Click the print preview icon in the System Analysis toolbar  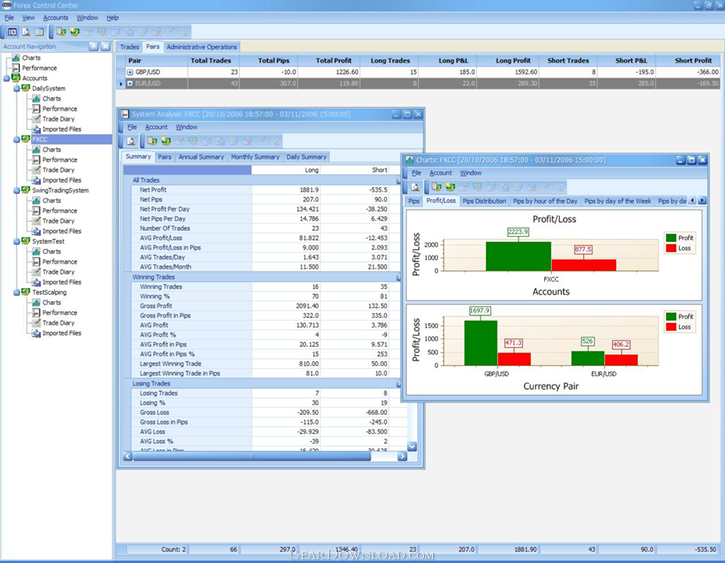coord(131,141)
